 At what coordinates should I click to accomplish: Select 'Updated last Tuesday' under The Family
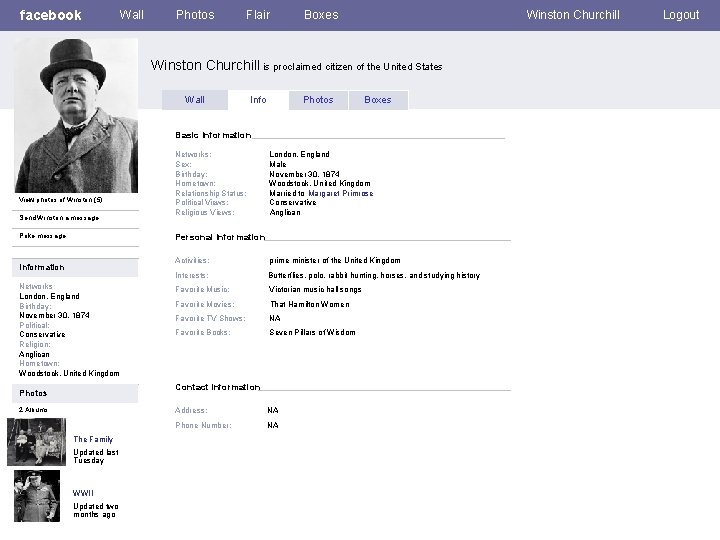[96, 456]
